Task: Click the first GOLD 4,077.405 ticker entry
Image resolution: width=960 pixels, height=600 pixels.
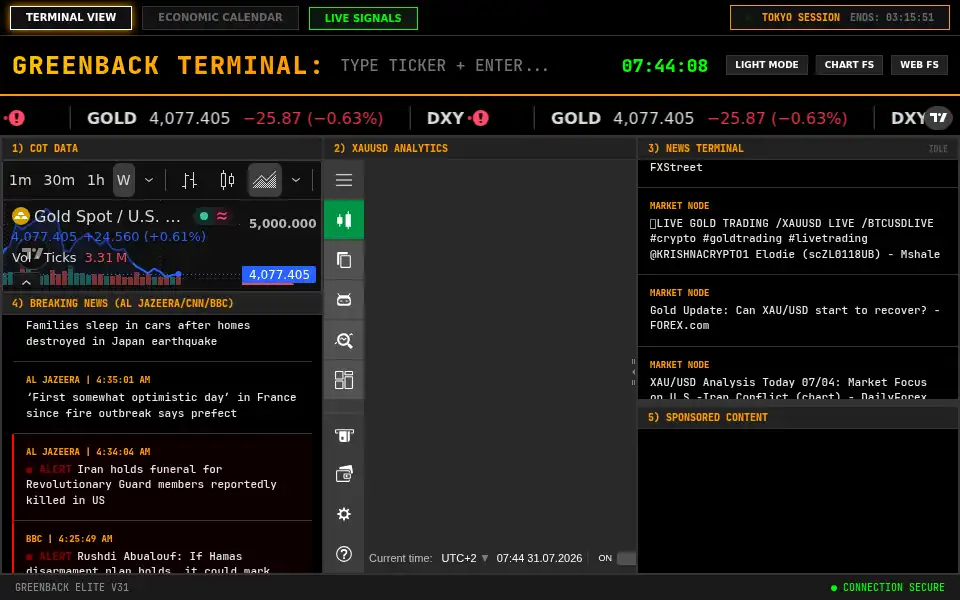Action: (235, 118)
